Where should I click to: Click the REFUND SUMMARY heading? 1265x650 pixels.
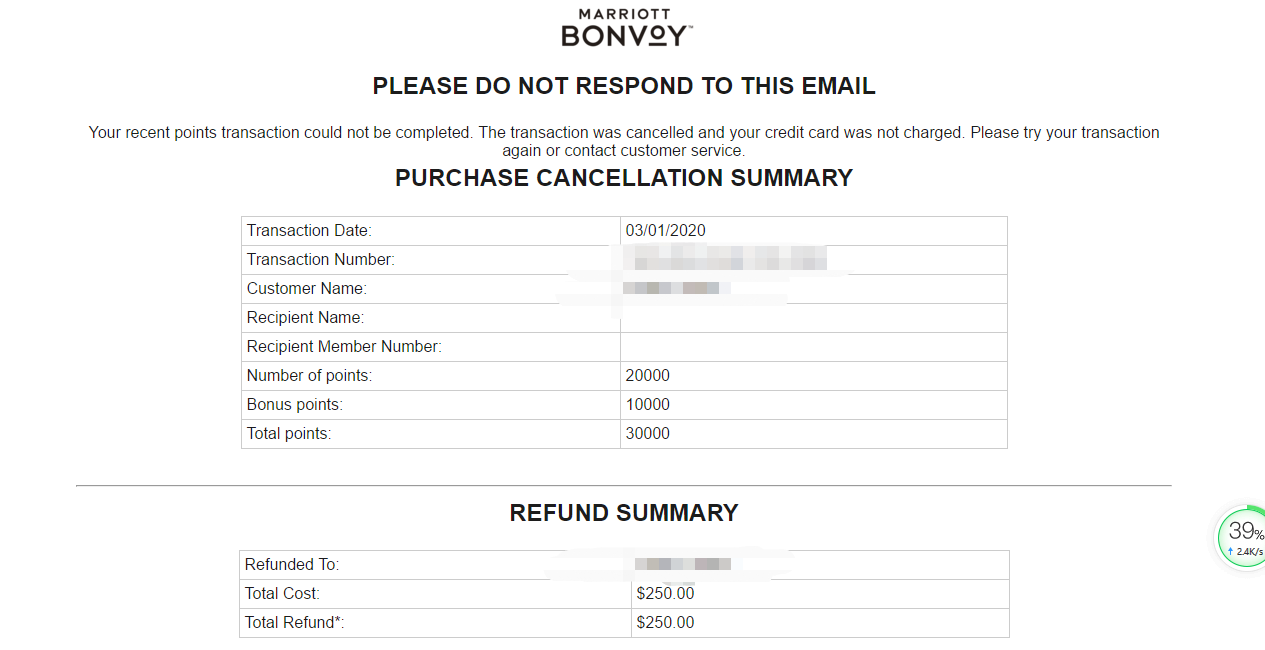[x=624, y=513]
